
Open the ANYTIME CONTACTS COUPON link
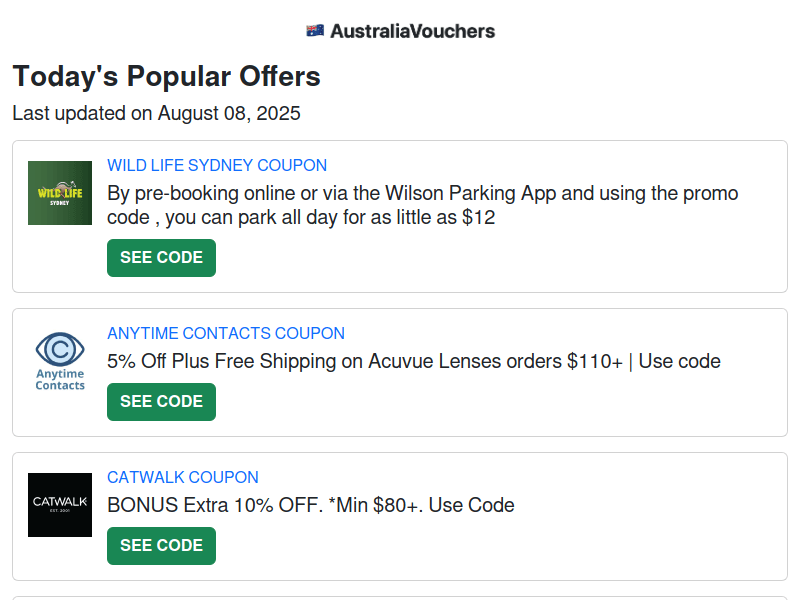[x=226, y=334]
